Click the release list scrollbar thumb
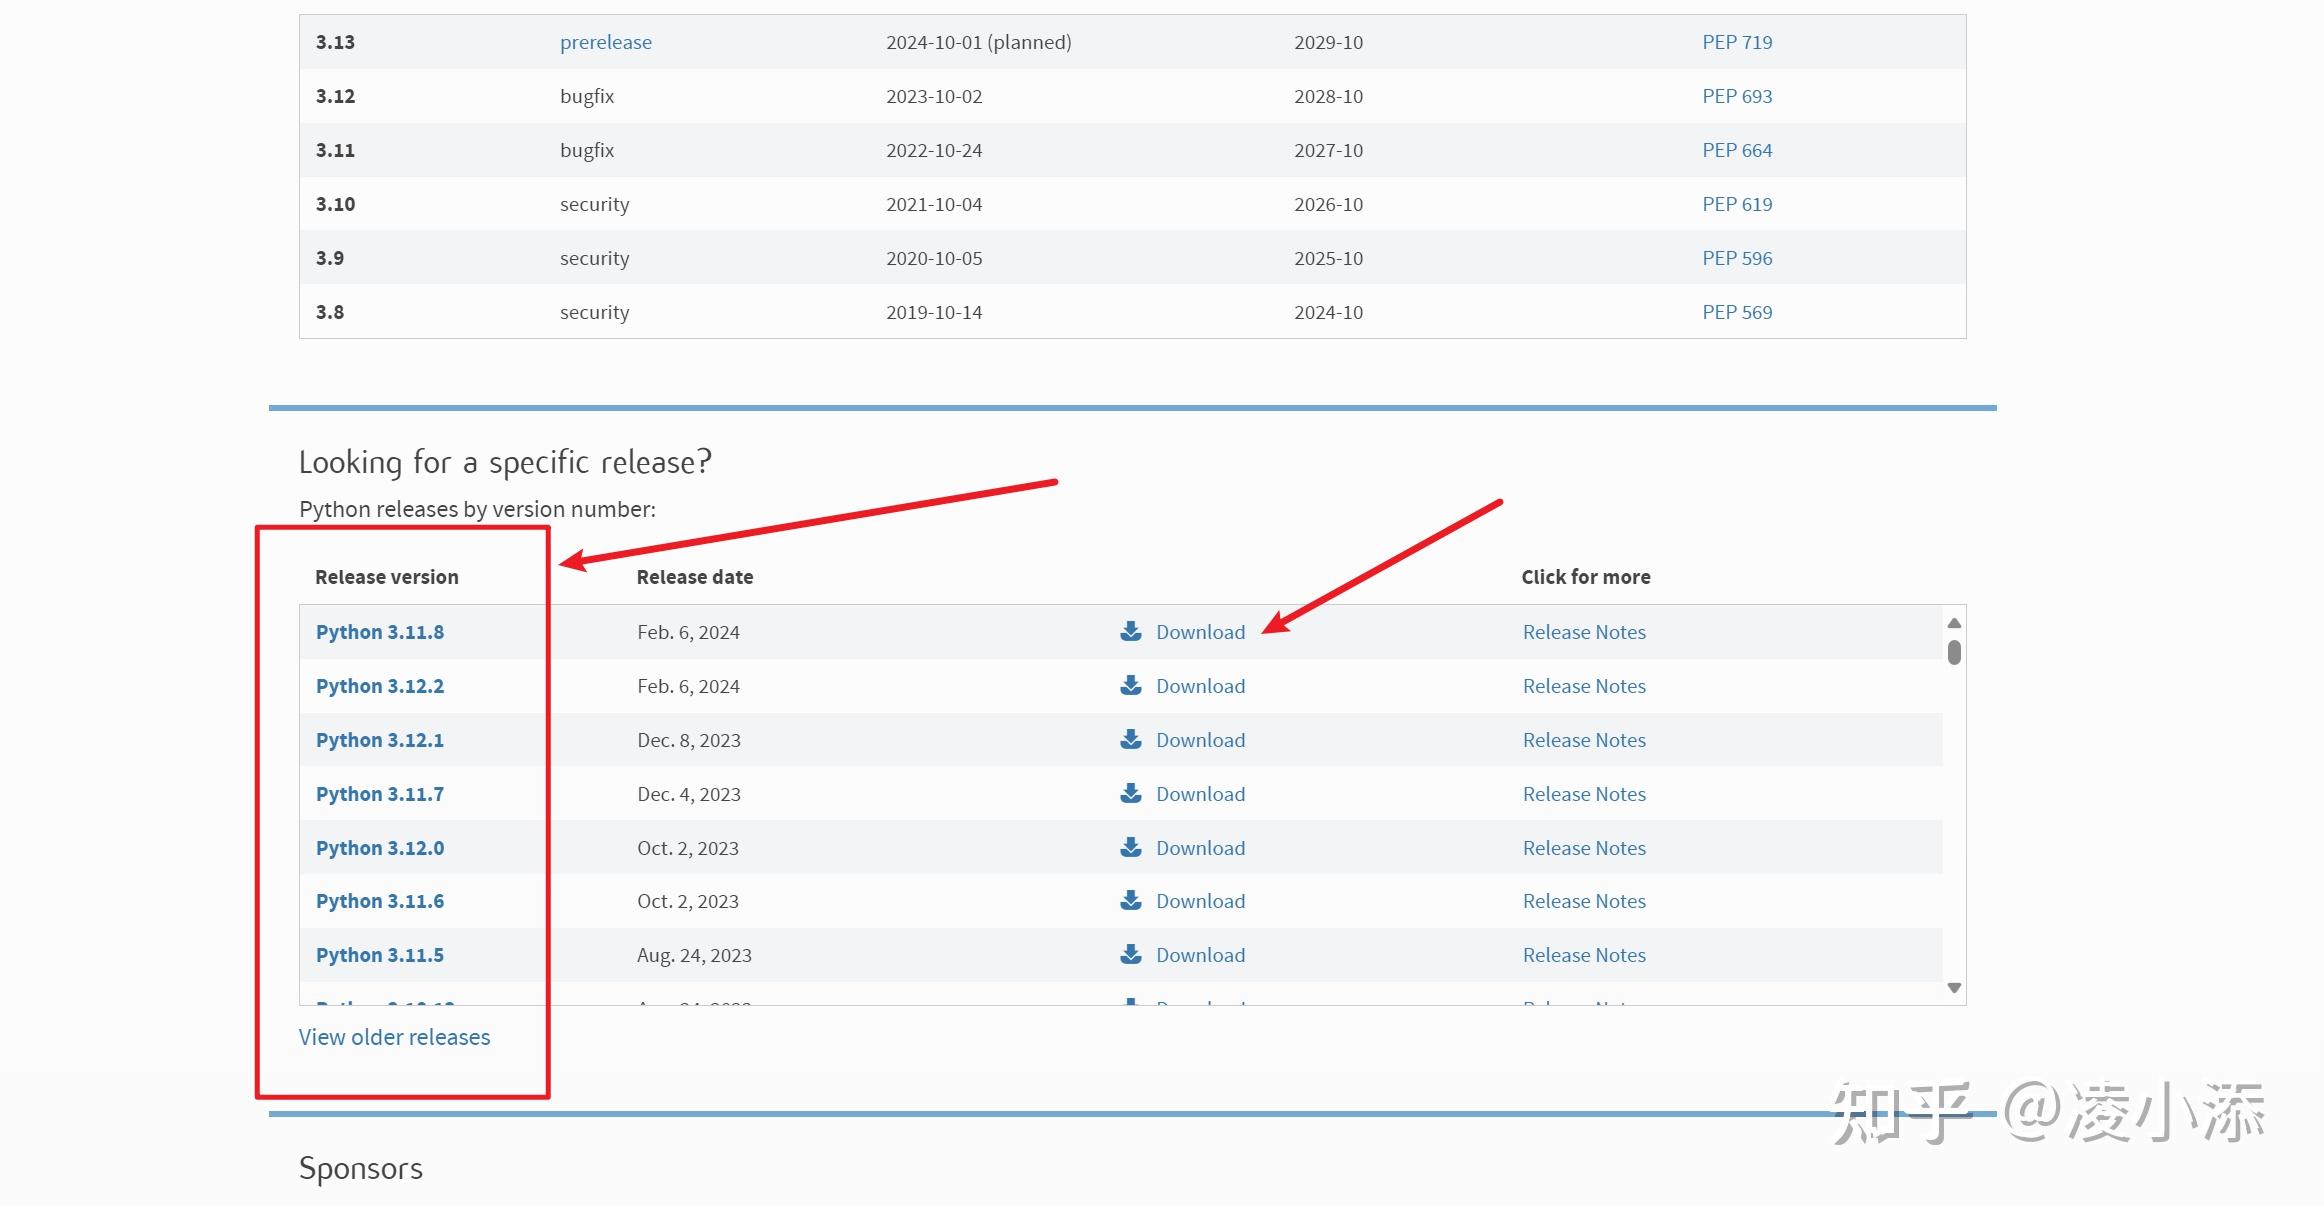The image size is (2324, 1206). (1954, 652)
